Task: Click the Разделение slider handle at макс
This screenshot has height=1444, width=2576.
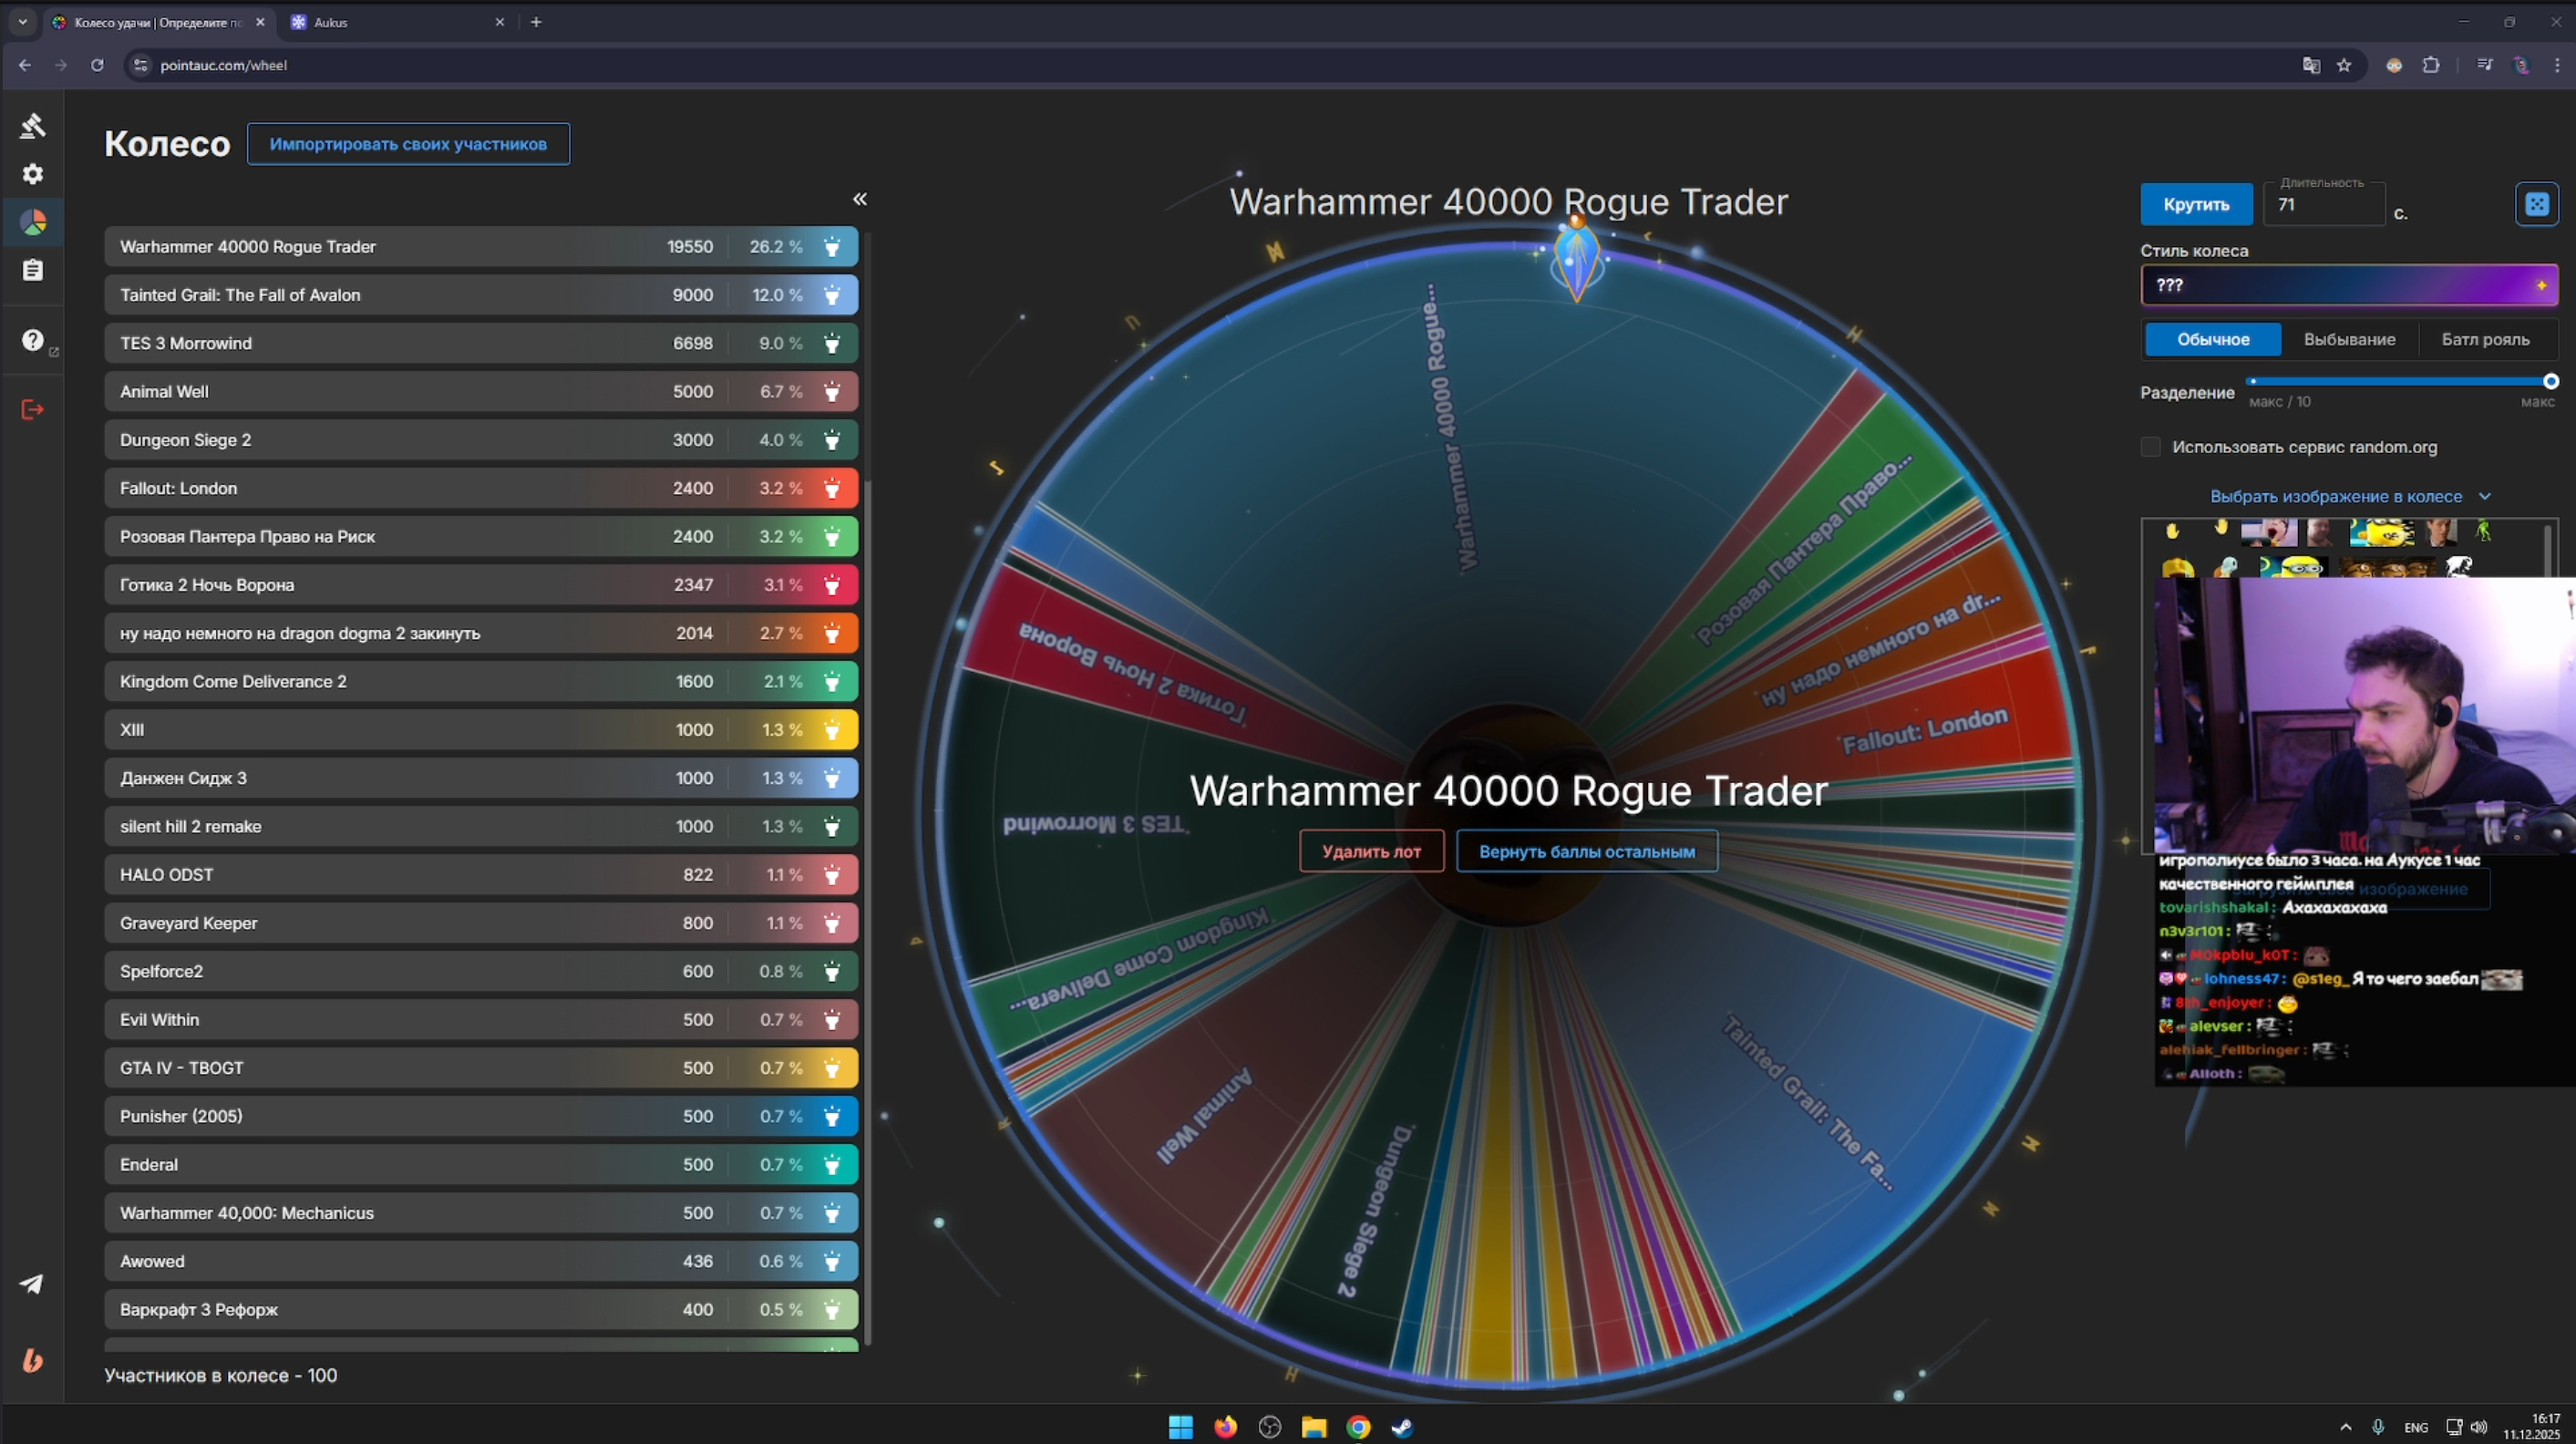Action: point(2550,381)
